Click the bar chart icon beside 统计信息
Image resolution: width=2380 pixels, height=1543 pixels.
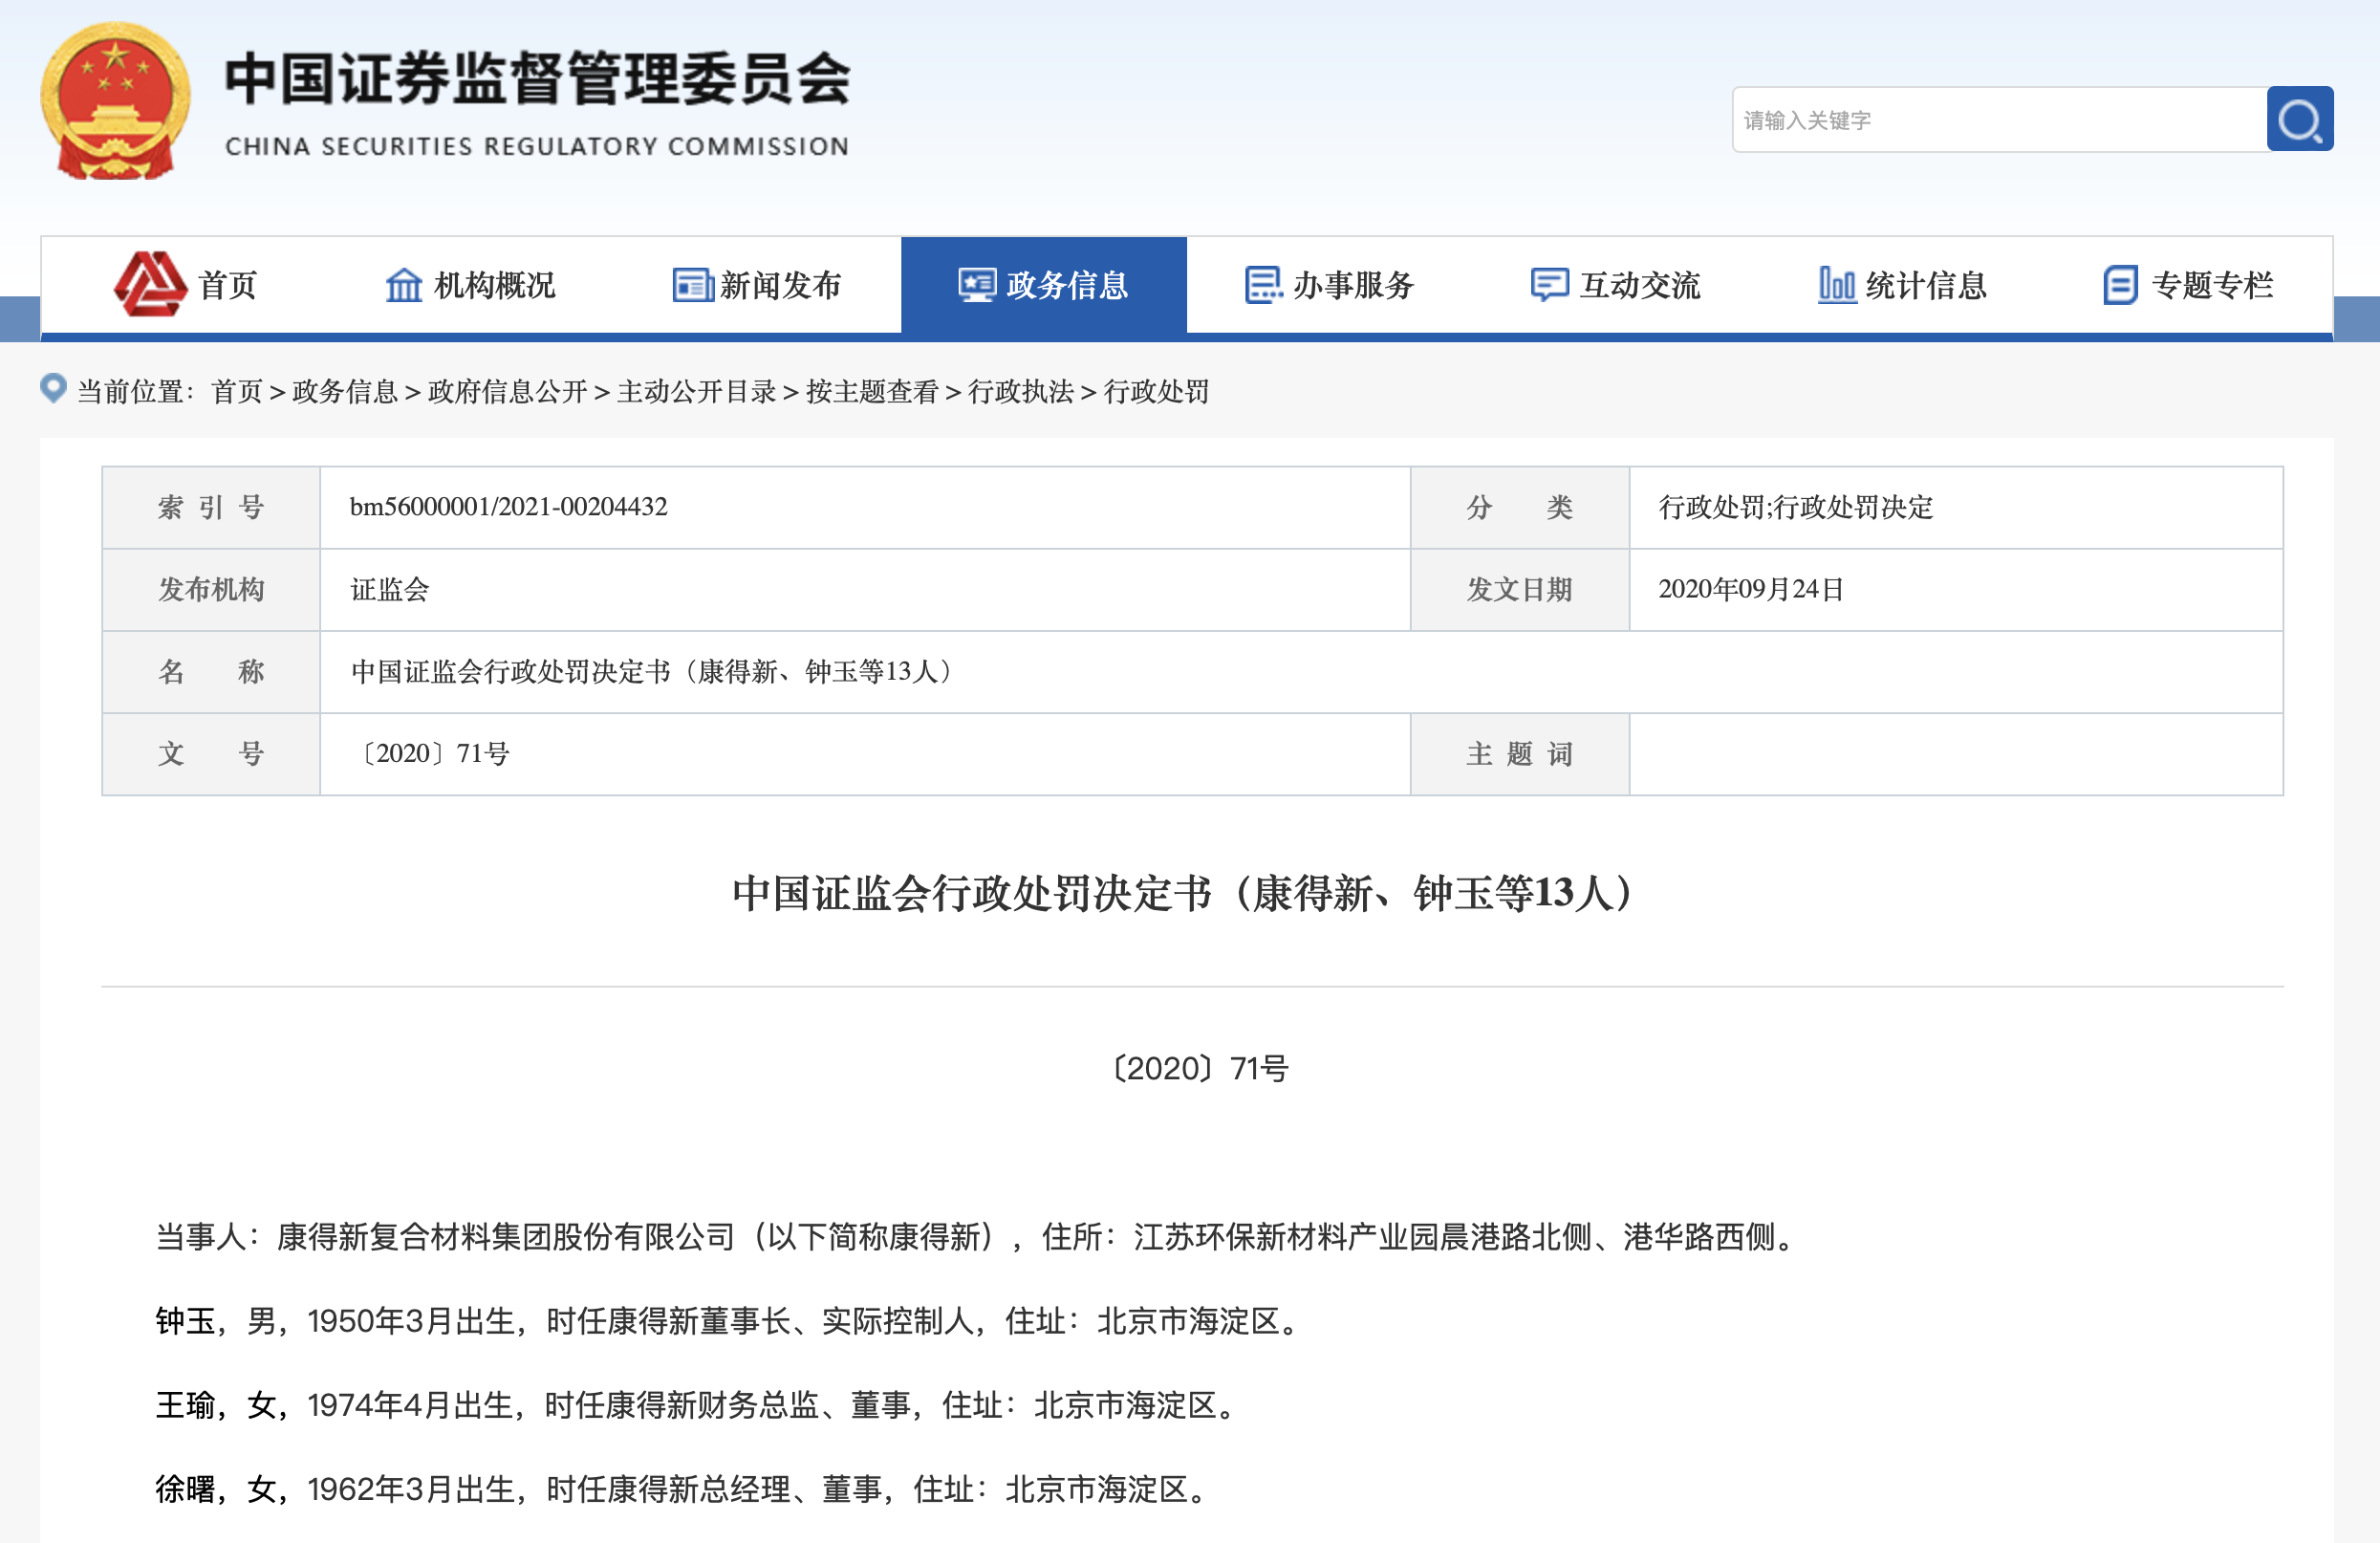click(1836, 286)
